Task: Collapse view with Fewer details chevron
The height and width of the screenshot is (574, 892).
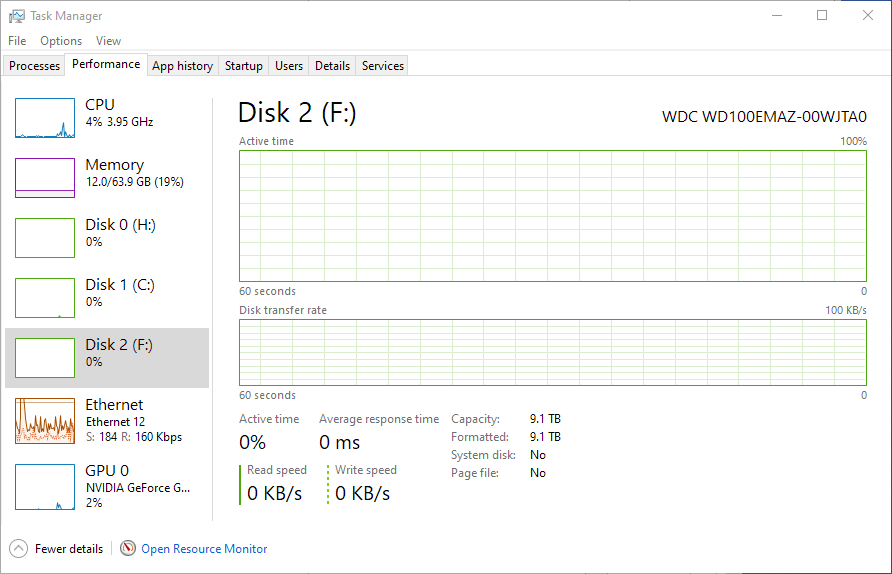Action: coord(19,548)
